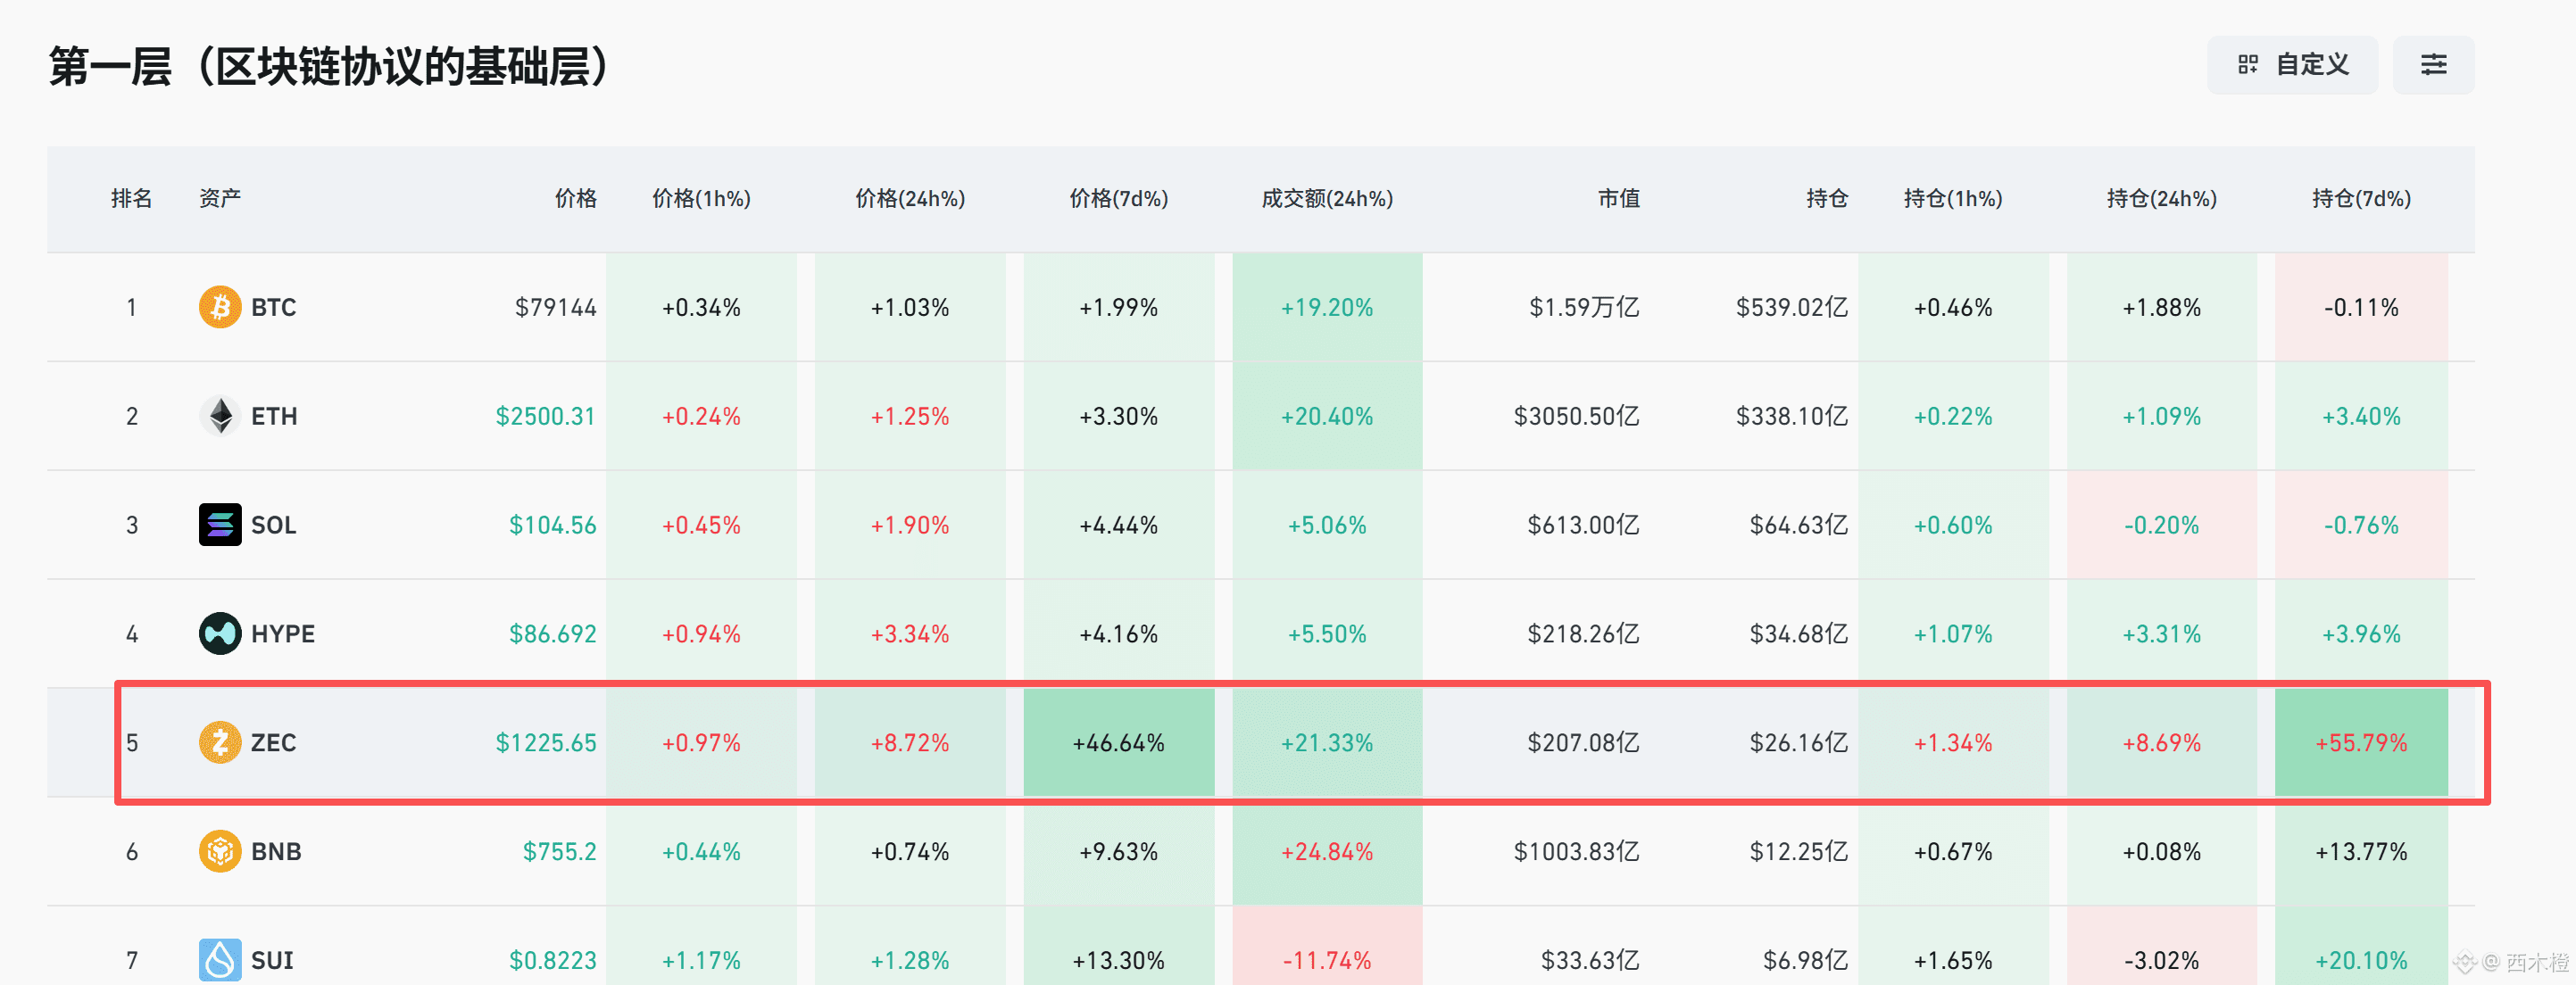
Task: Click the BTC coin icon
Action: (x=220, y=307)
